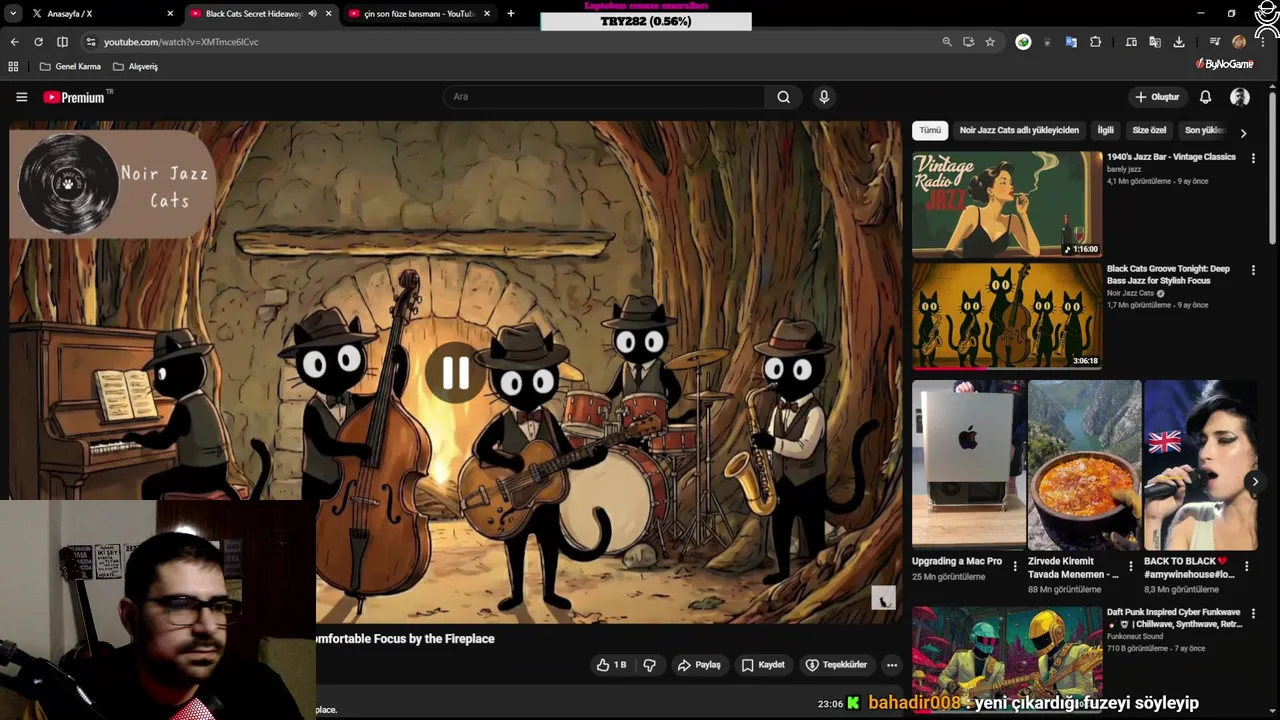Click the address bar URL
Image resolution: width=1280 pixels, height=720 pixels.
point(181,42)
